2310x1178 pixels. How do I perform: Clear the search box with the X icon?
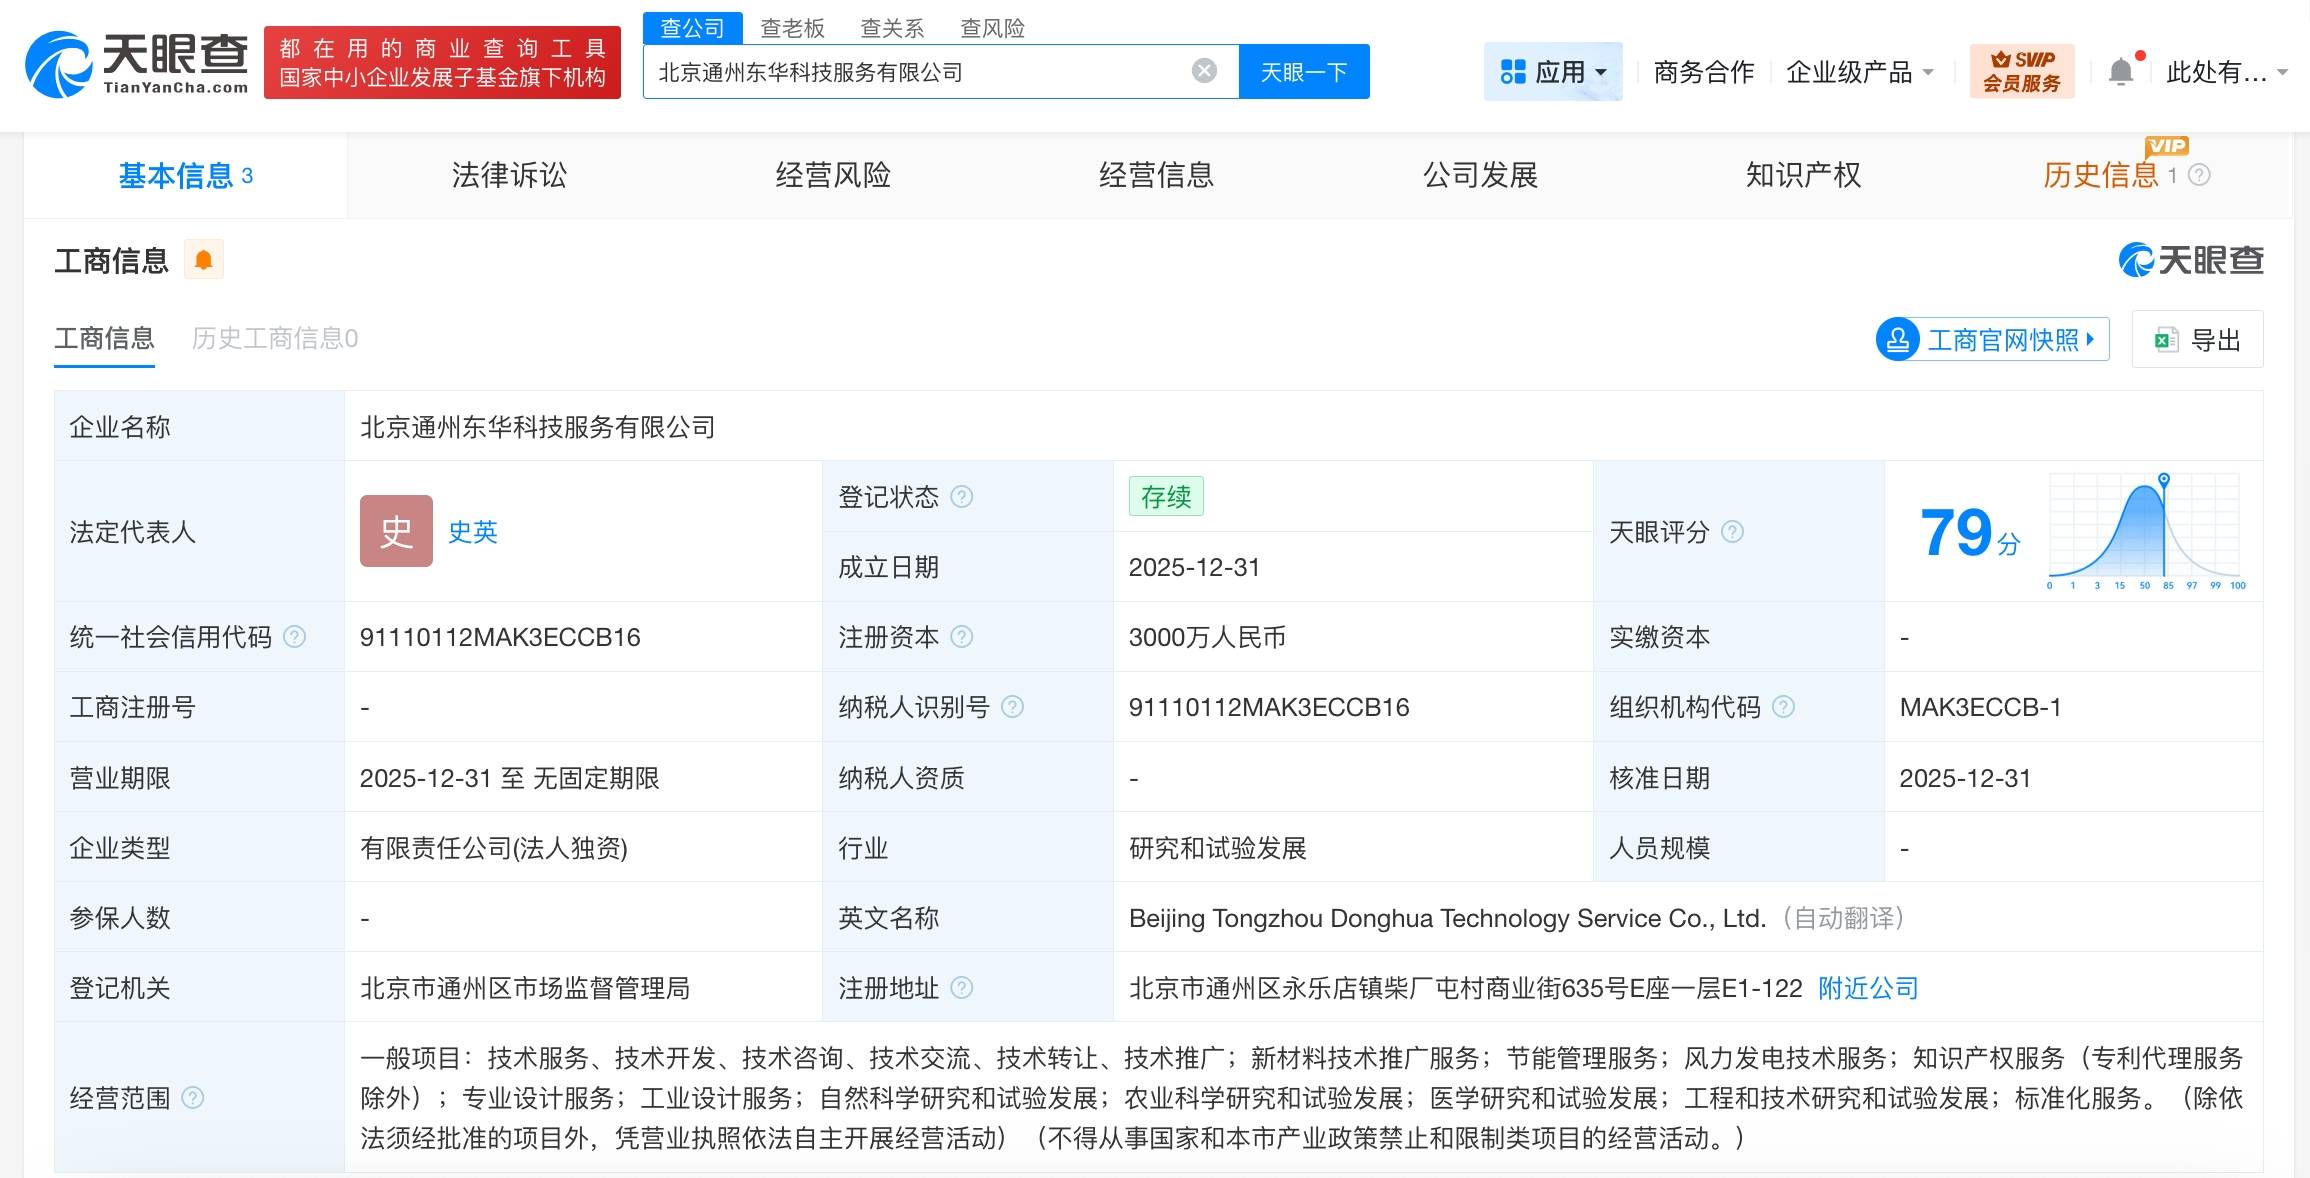coord(1204,70)
